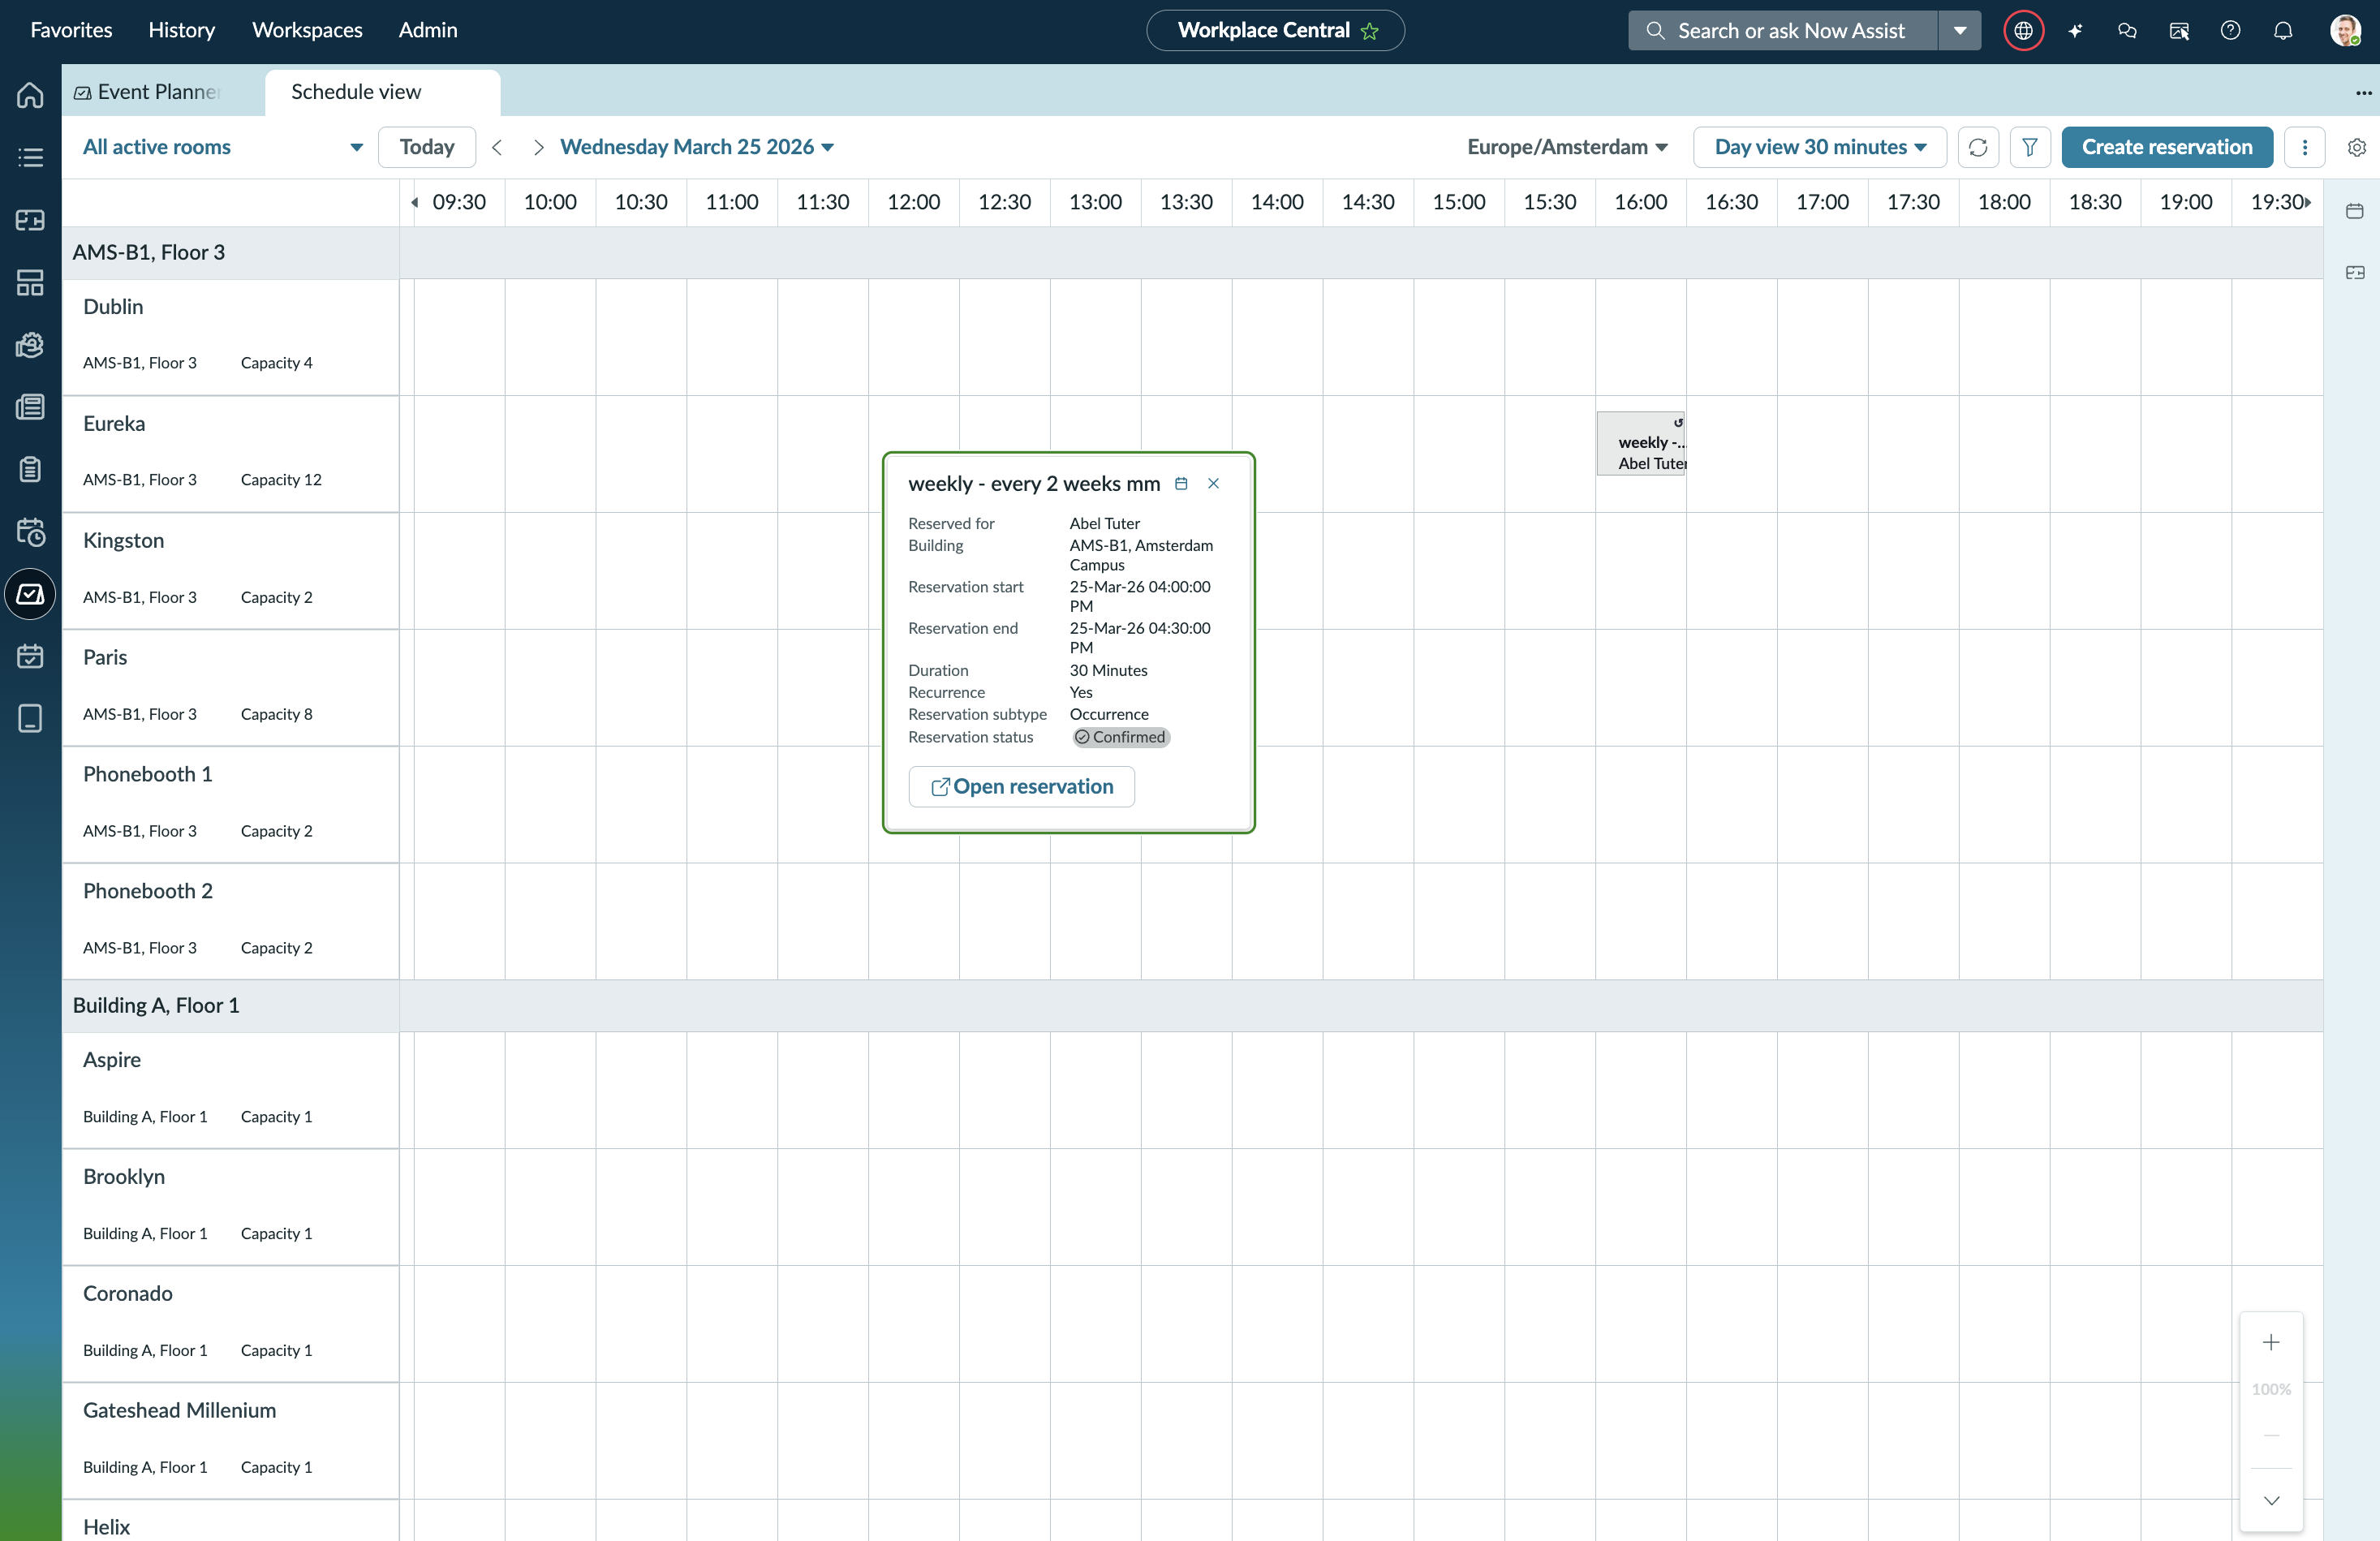The image size is (2380, 1541).
Task: Click Open reservation in the popover
Action: coord(1021,786)
